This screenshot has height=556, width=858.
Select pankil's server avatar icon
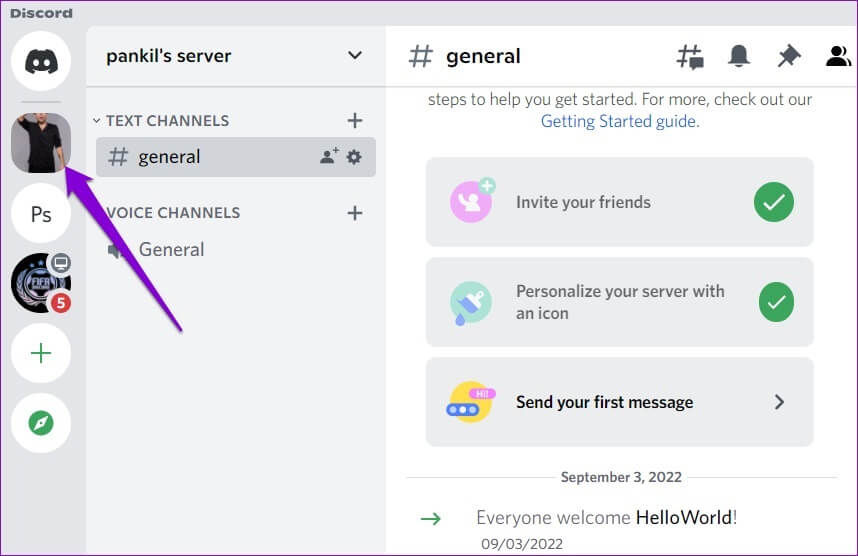[x=41, y=143]
